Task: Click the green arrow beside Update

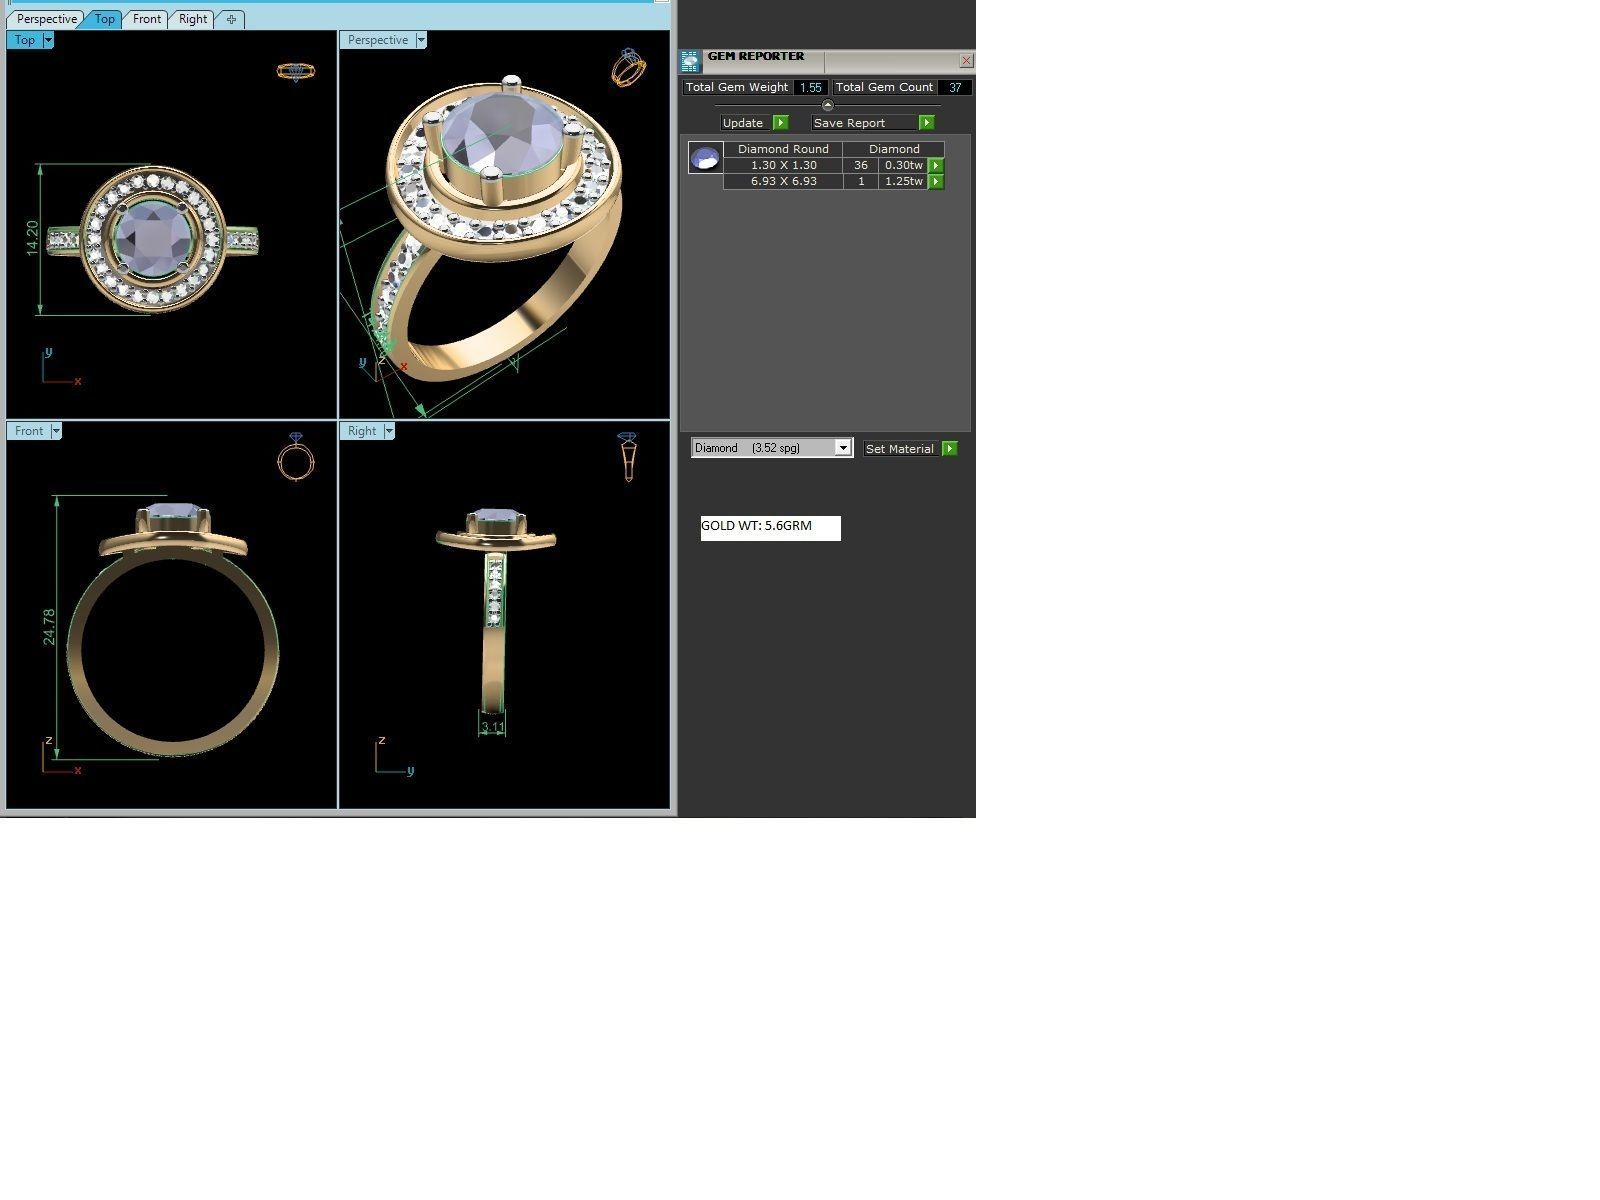Action: (x=781, y=123)
